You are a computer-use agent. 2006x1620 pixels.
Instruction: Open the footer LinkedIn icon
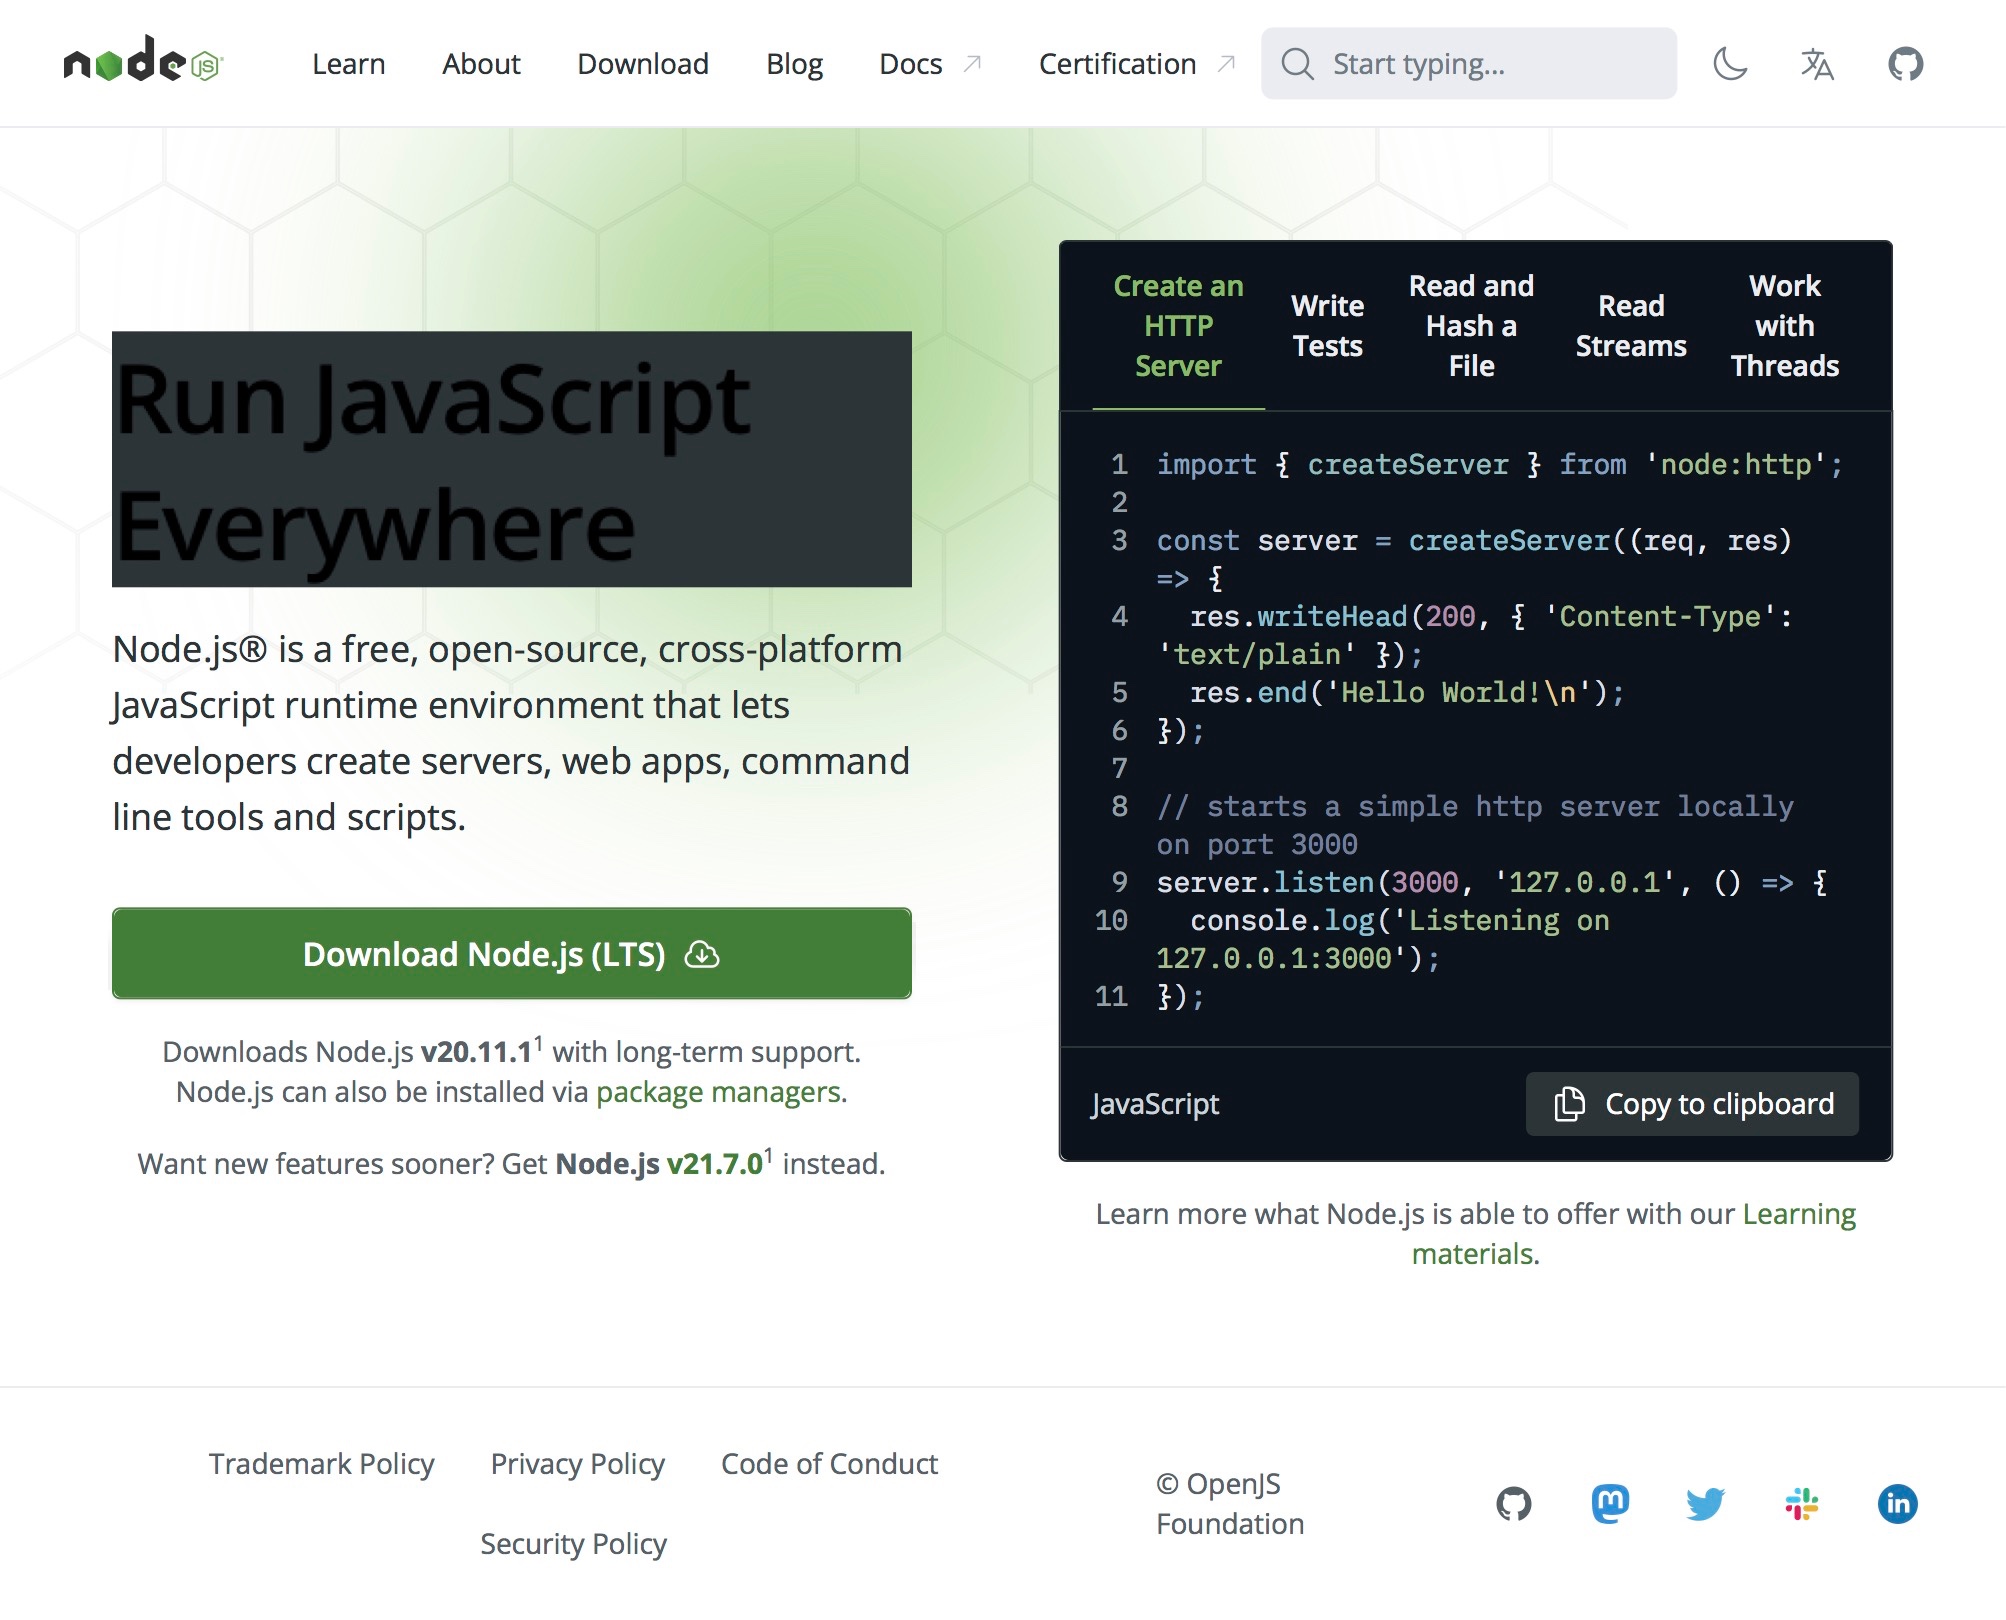[x=1897, y=1503]
